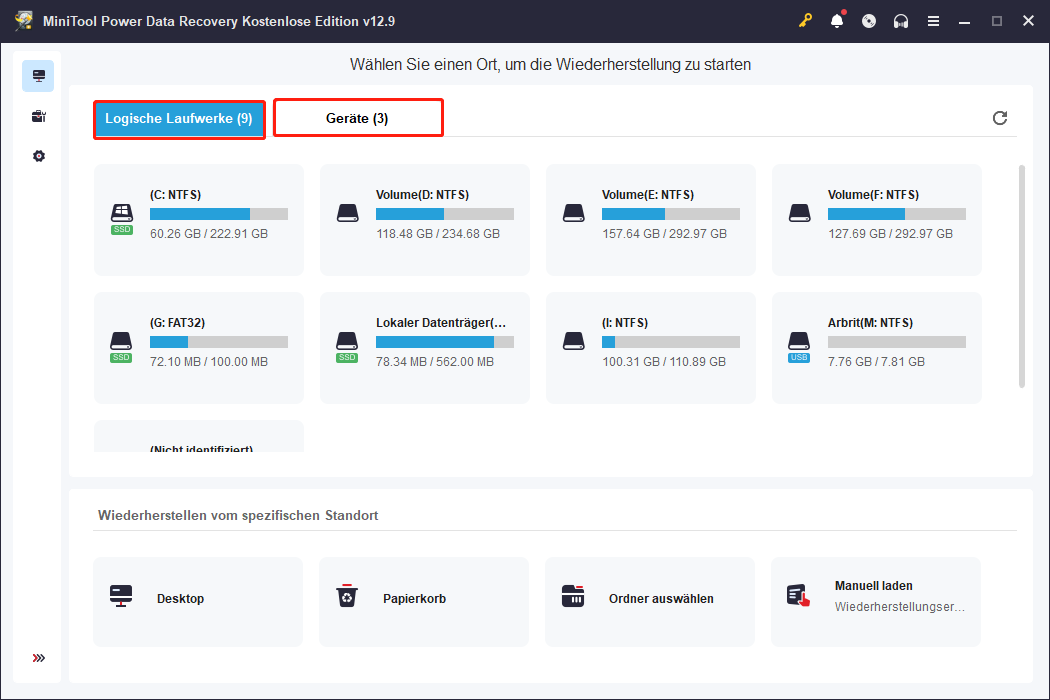The width and height of the screenshot is (1050, 700).
Task: Select the Volume D: NTFS drive icon
Action: pos(348,214)
